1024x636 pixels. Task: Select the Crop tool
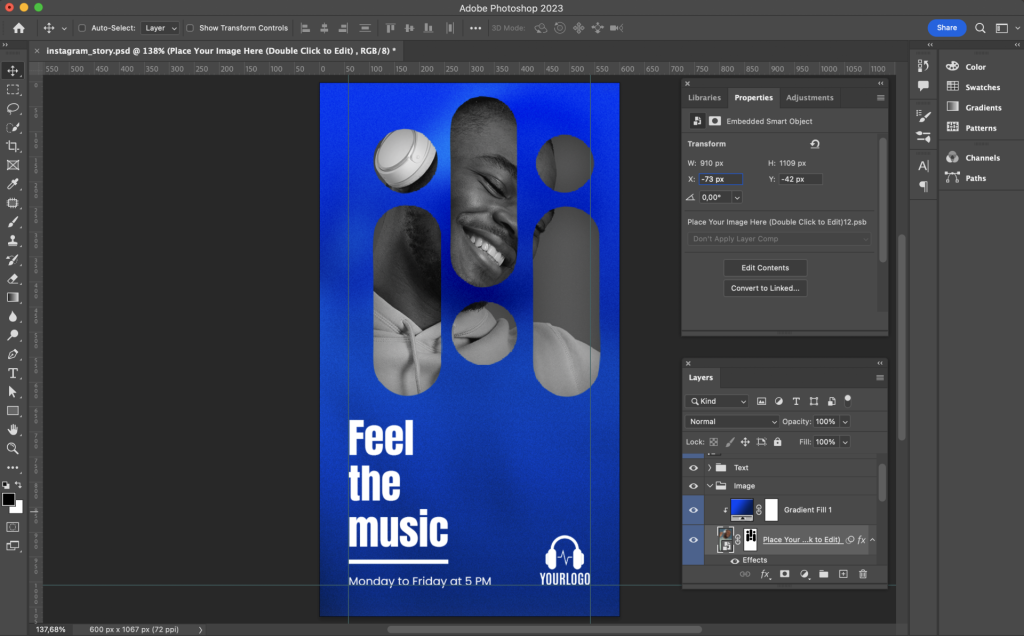click(13, 146)
